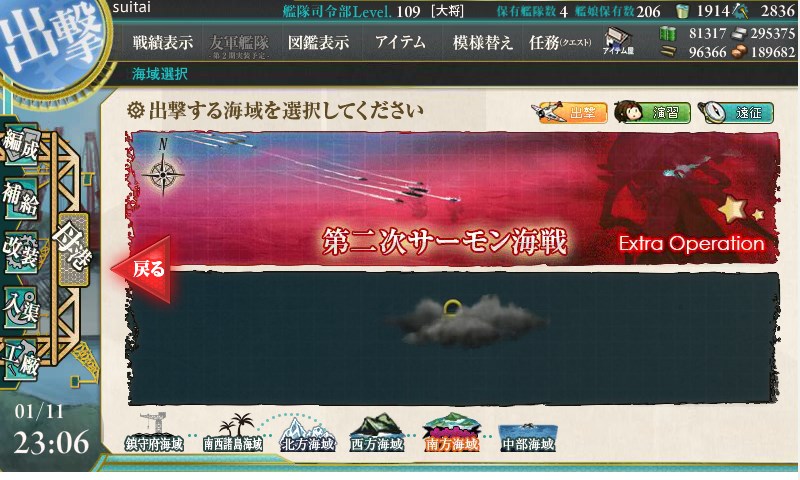
Task: Open the 入渠 docking repair icon
Action: (x=20, y=307)
